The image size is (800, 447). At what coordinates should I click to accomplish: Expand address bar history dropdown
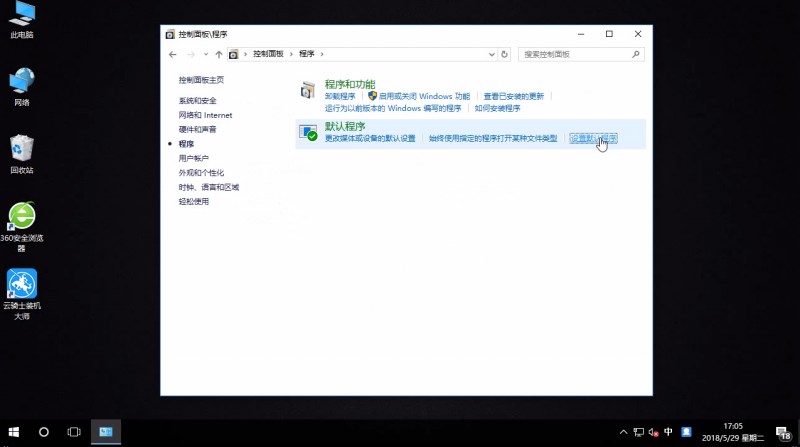pos(491,54)
